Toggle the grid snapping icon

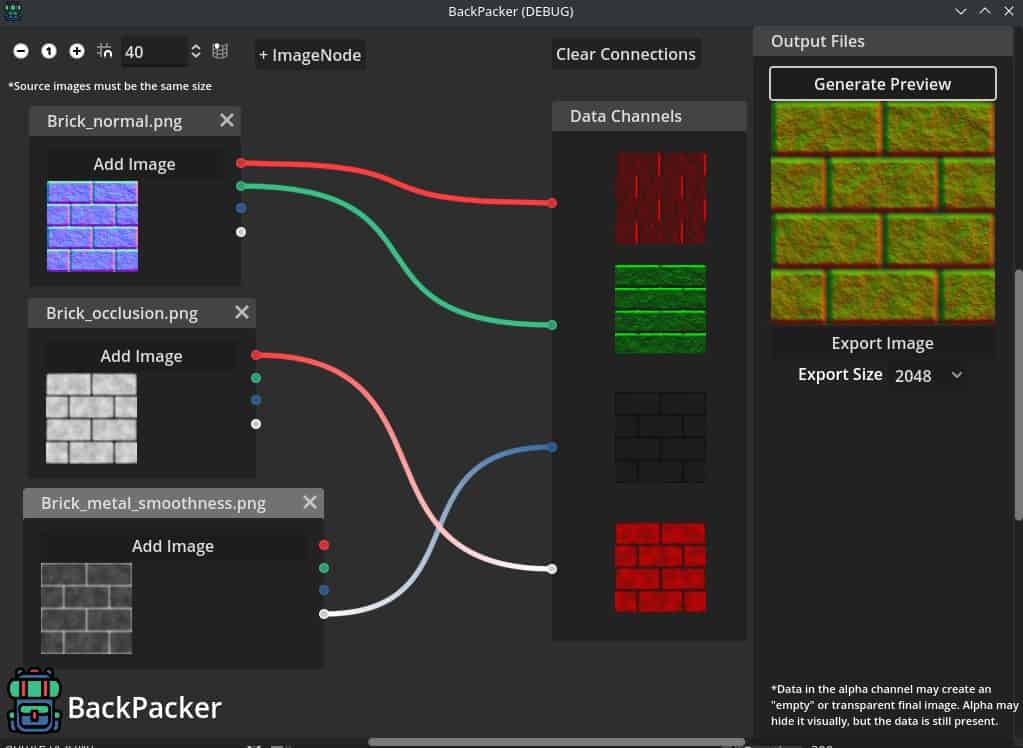[x=105, y=51]
